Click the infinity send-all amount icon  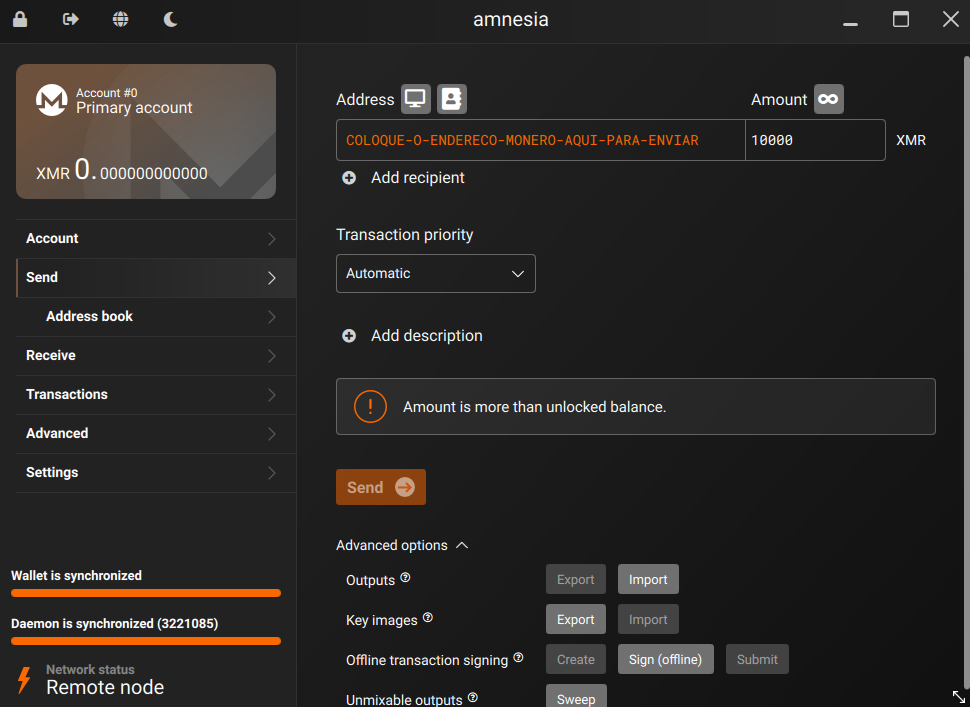tap(828, 99)
